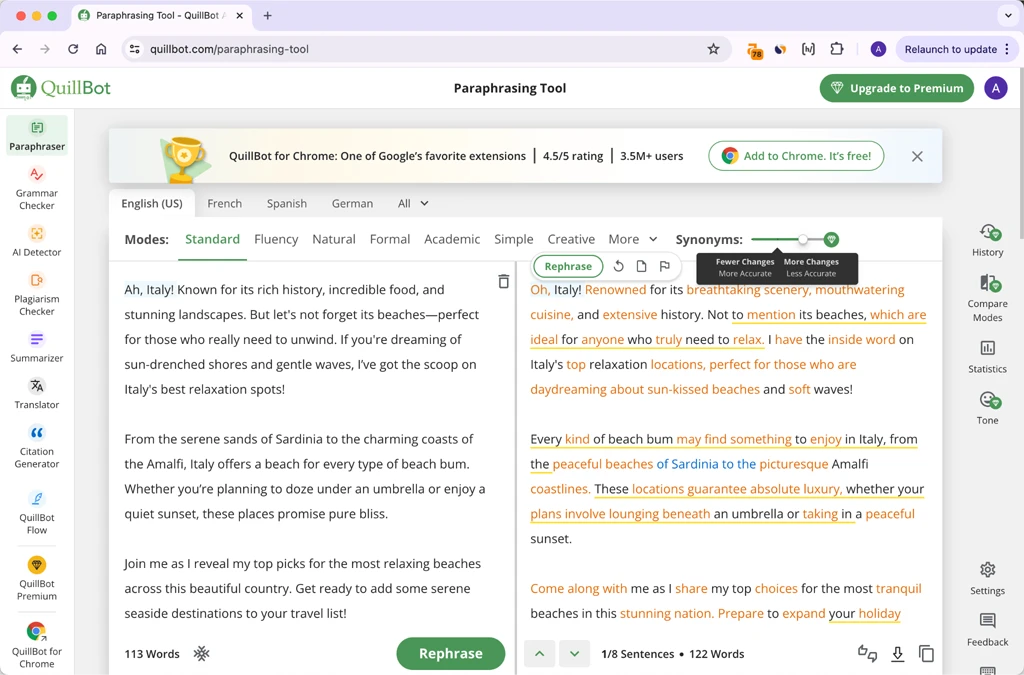The width and height of the screenshot is (1024, 675).
Task: Click the premium diamond on Synonyms slider
Action: click(831, 240)
